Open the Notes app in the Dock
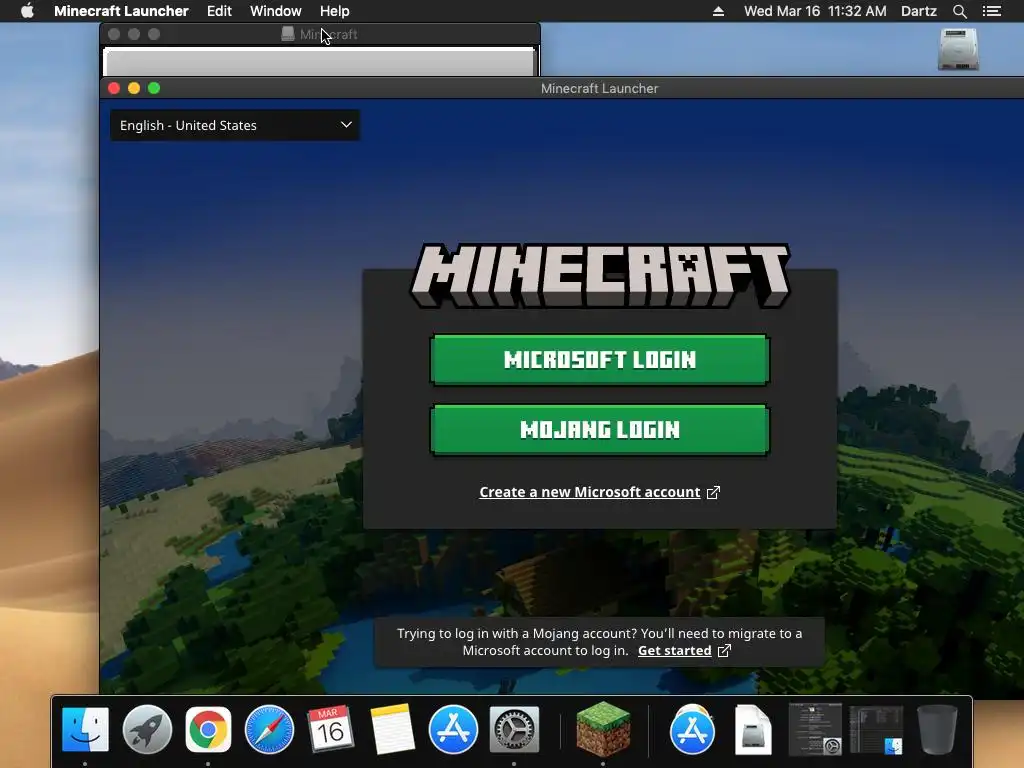Viewport: 1024px width, 768px height. tap(392, 729)
